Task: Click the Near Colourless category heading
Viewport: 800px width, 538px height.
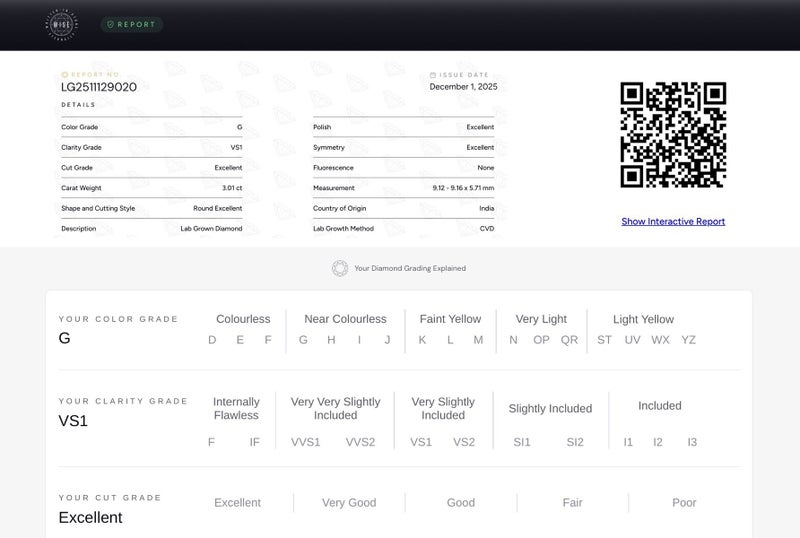Action: click(x=345, y=319)
